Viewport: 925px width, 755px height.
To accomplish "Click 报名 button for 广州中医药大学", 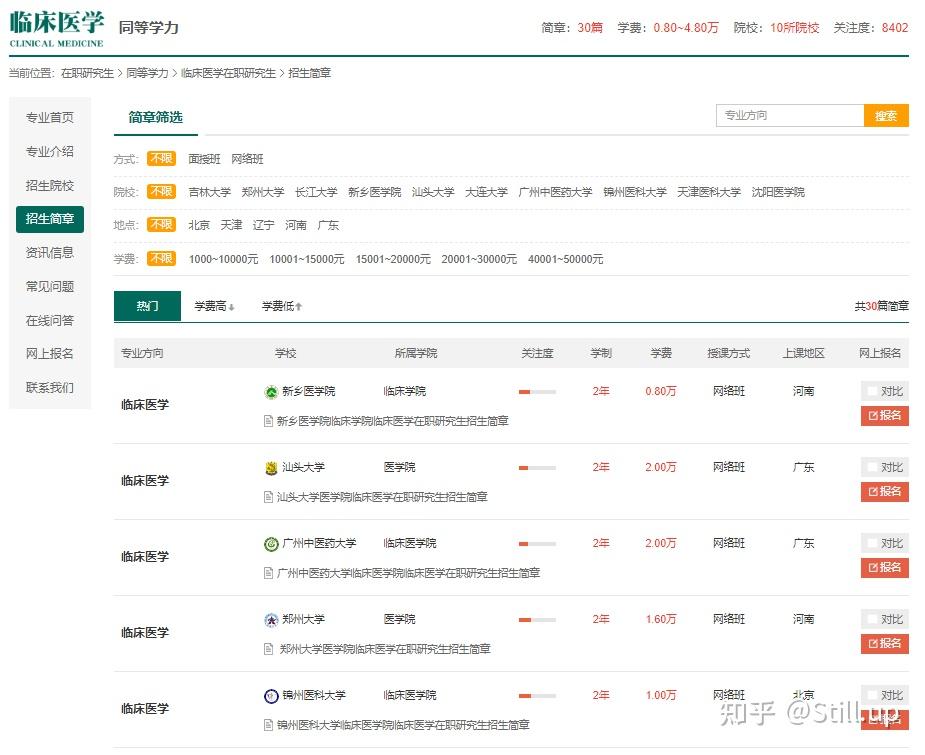I will pos(884,567).
